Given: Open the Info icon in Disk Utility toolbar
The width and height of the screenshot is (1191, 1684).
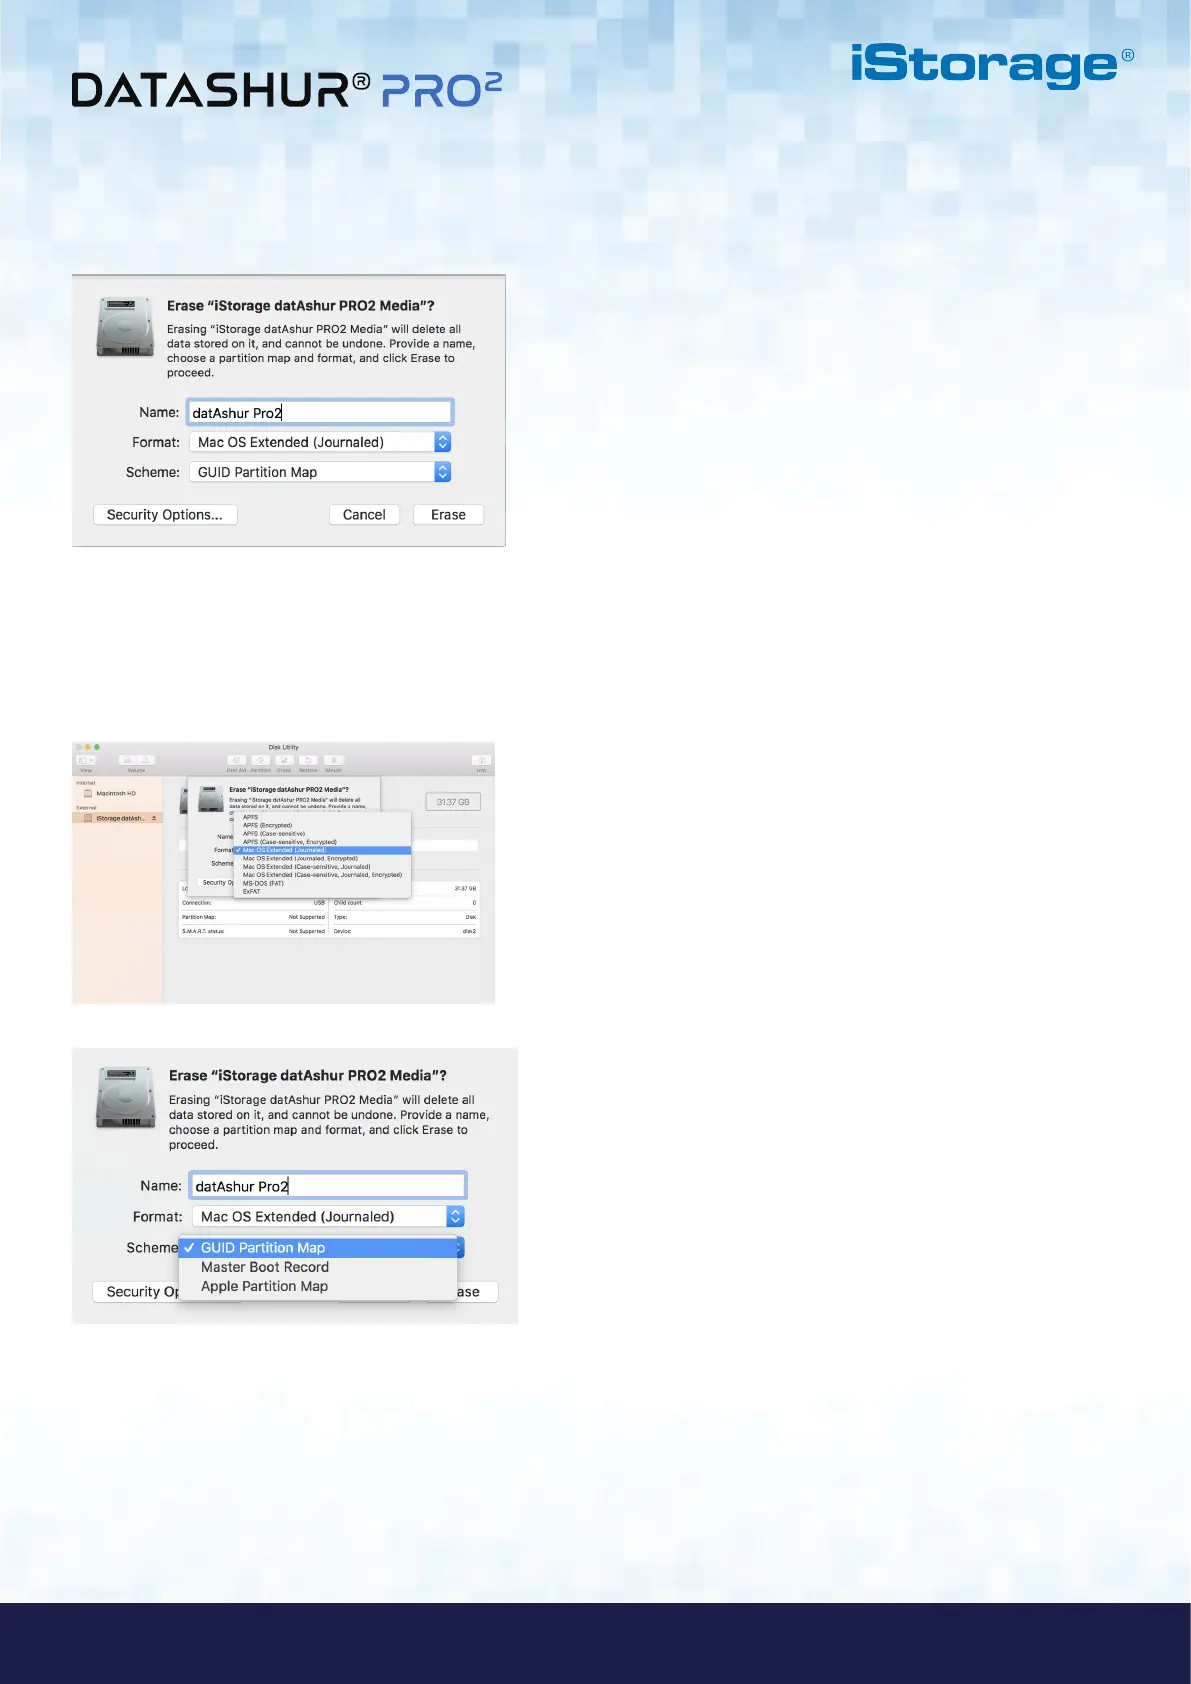Looking at the screenshot, I should point(481,761).
